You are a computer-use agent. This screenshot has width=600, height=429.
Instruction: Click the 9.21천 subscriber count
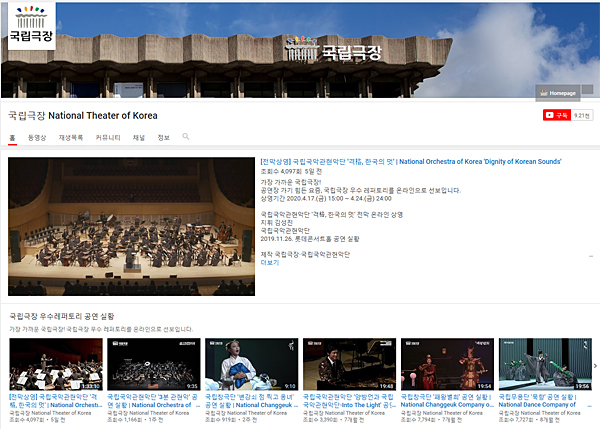(582, 115)
